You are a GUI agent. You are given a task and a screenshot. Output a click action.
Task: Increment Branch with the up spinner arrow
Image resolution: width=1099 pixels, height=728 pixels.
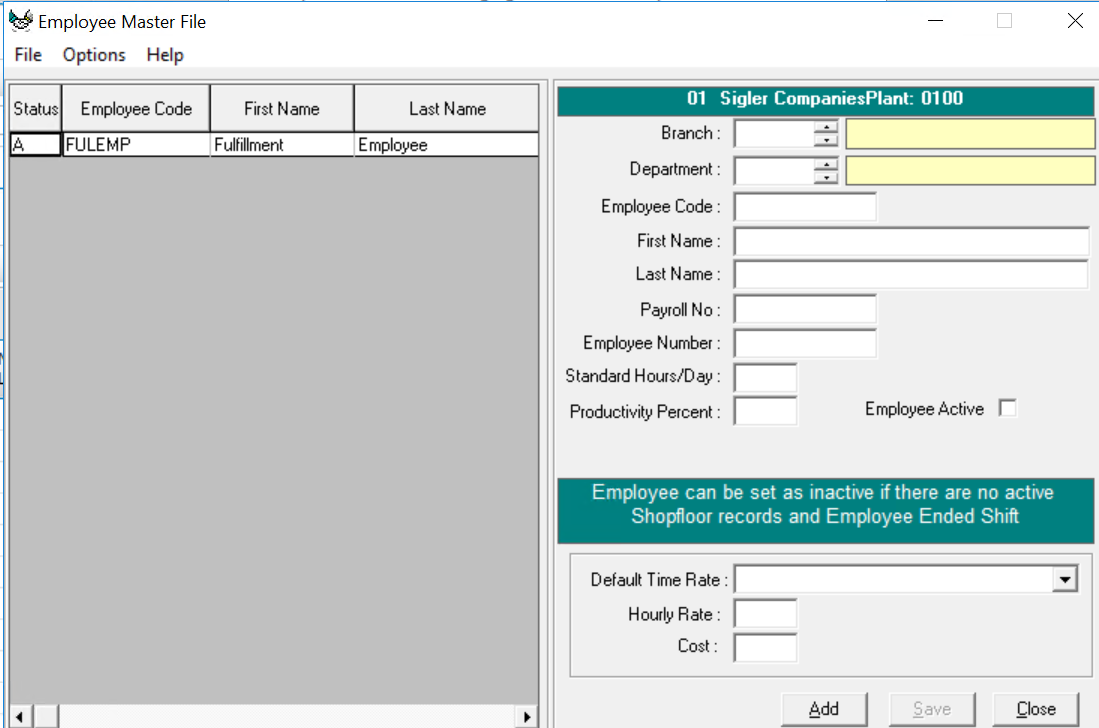coord(828,128)
